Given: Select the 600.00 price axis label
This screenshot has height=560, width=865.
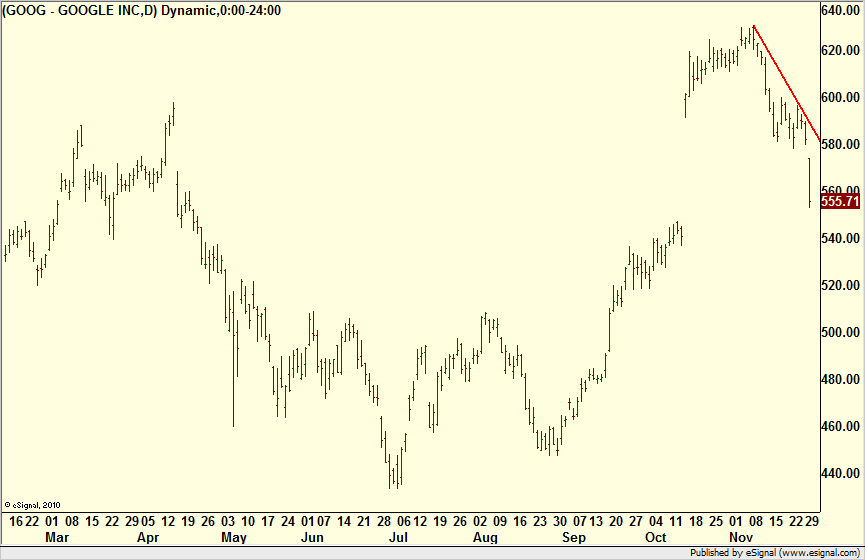Looking at the screenshot, I should pos(840,97).
